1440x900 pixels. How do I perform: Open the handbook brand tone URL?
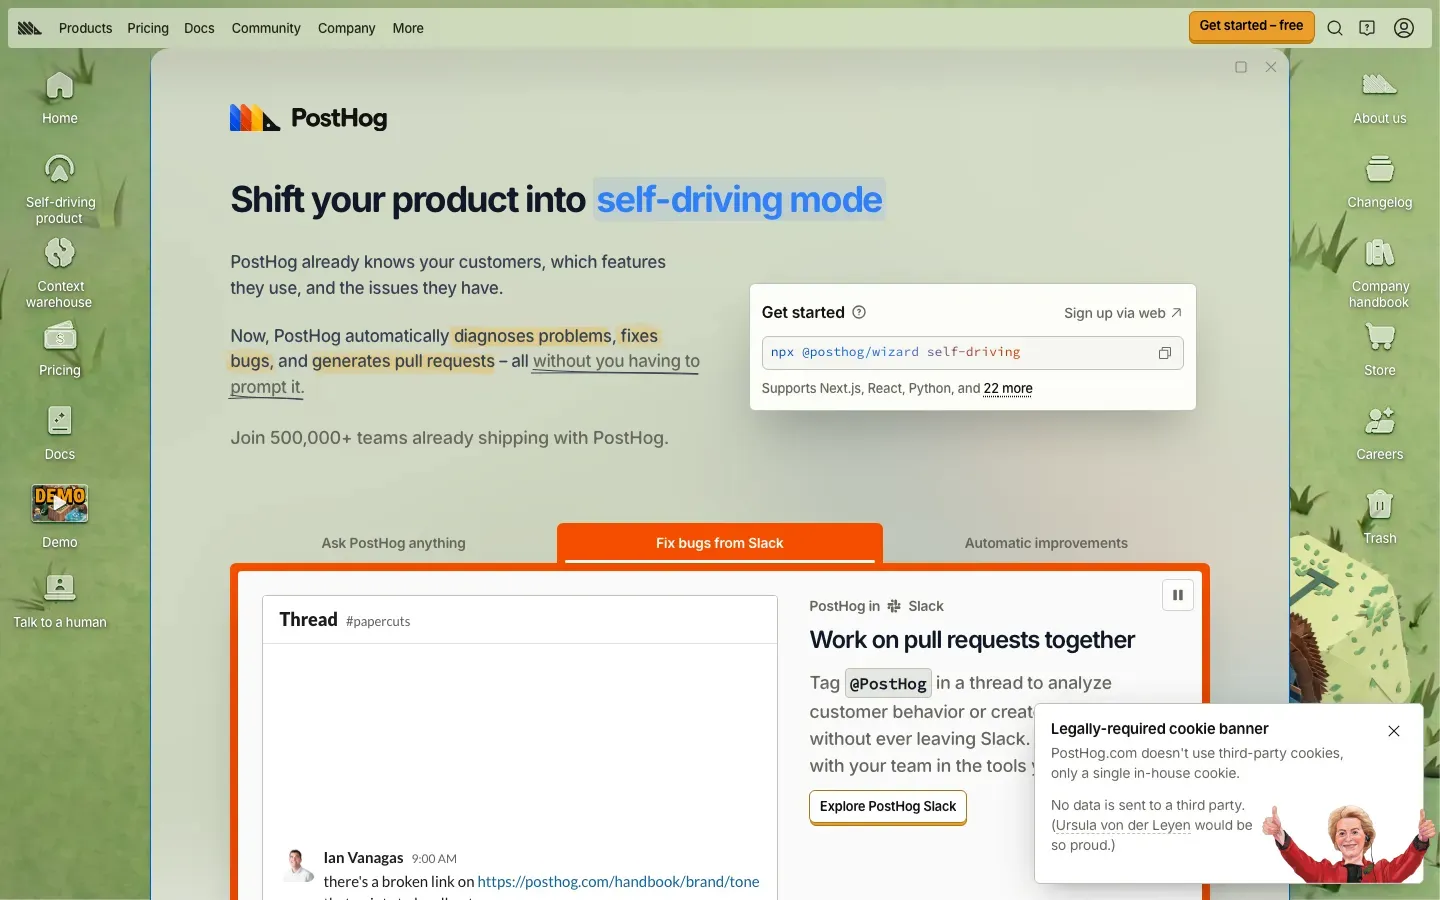pyautogui.click(x=618, y=882)
